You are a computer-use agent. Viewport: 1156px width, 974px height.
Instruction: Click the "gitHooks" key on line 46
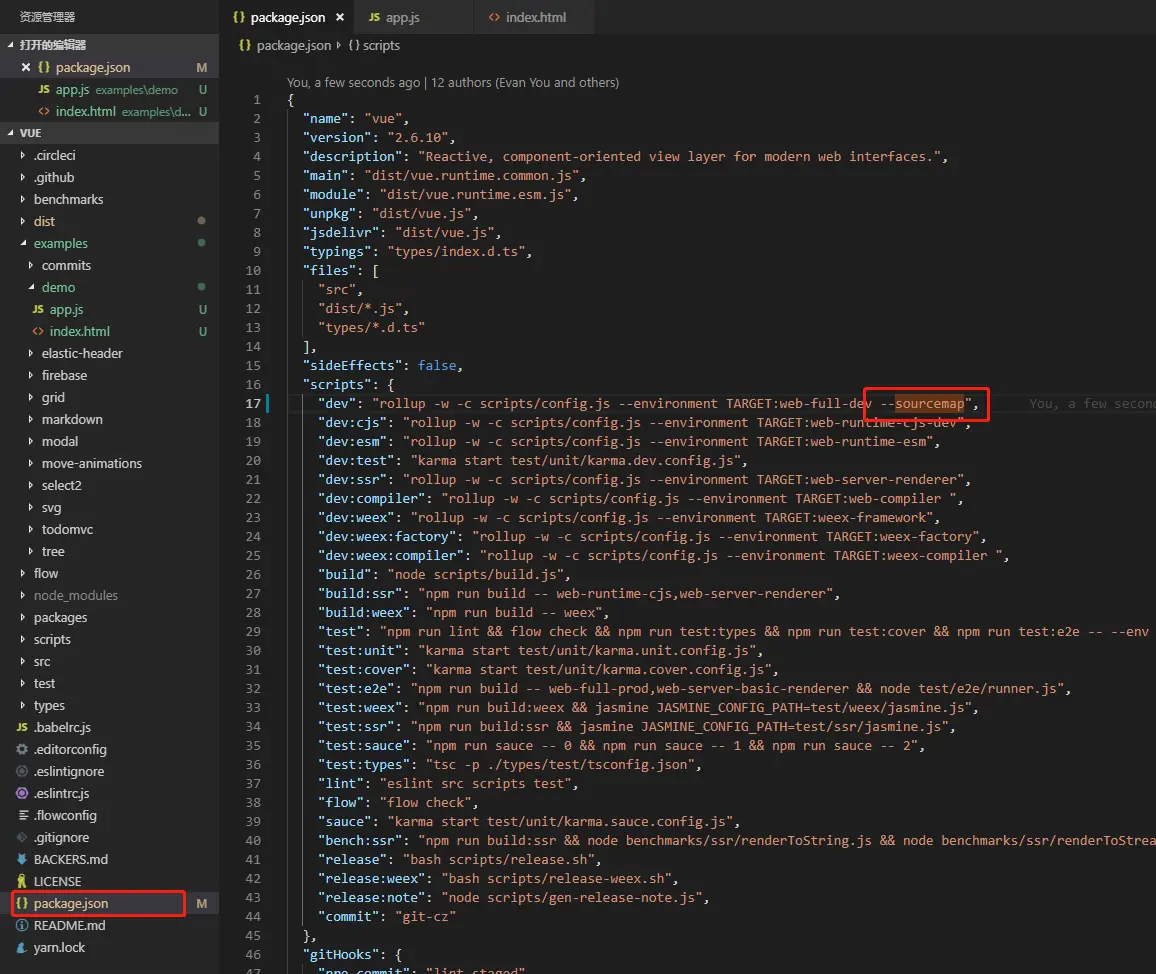[x=341, y=955]
